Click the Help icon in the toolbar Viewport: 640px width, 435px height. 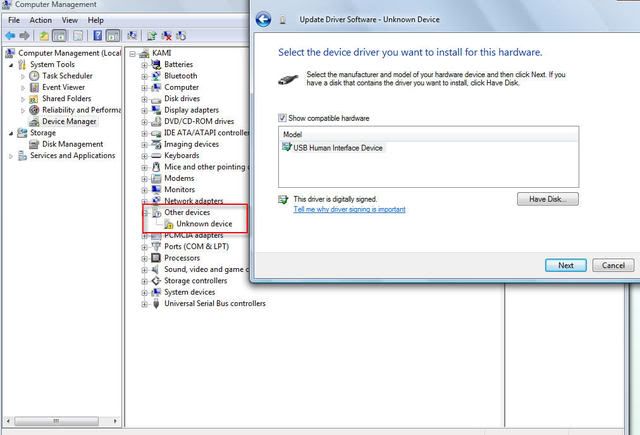98,36
